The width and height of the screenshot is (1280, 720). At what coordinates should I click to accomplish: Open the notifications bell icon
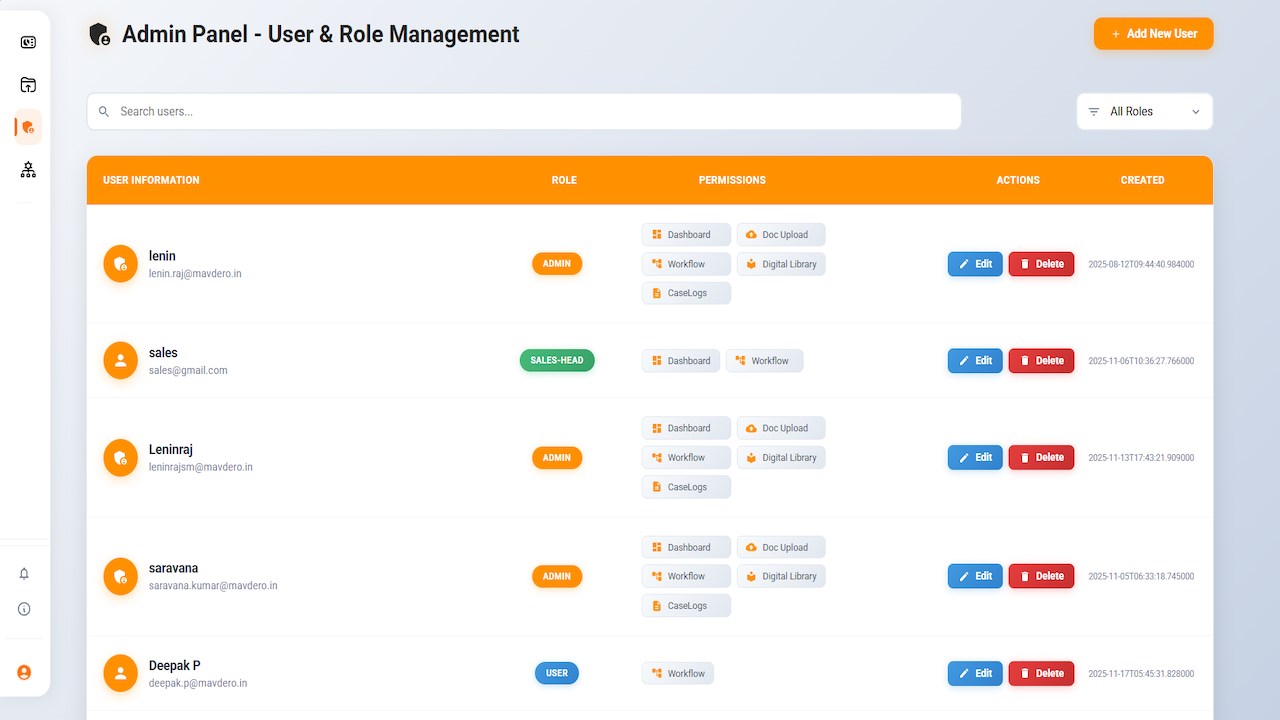coord(24,573)
